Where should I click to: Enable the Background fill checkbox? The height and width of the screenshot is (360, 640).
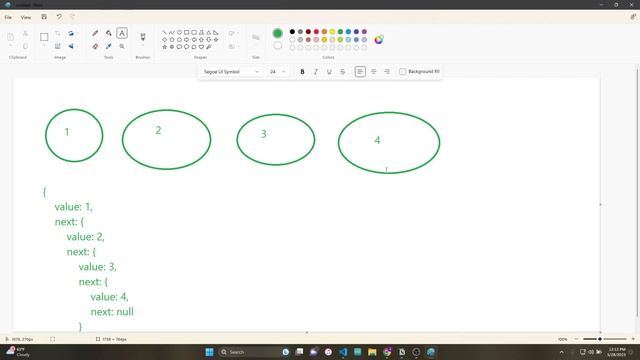[x=402, y=72]
